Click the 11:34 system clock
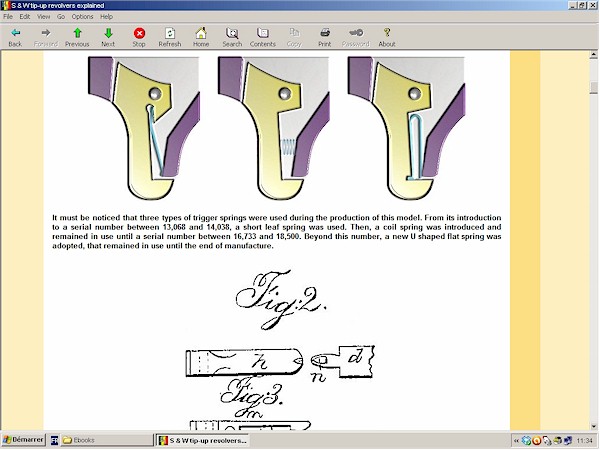 pos(584,441)
